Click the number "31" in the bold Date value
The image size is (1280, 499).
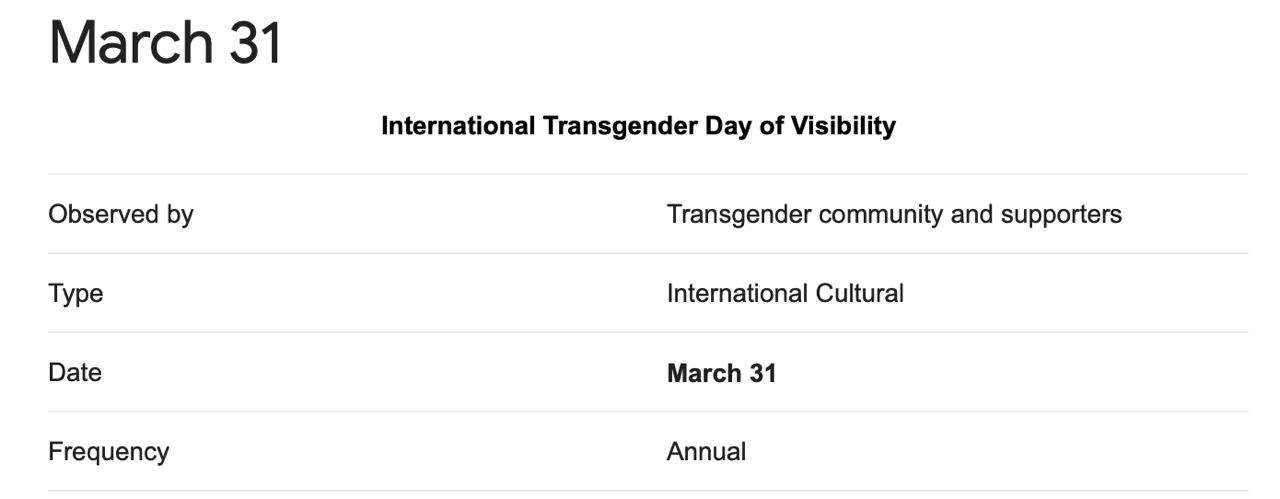[762, 373]
